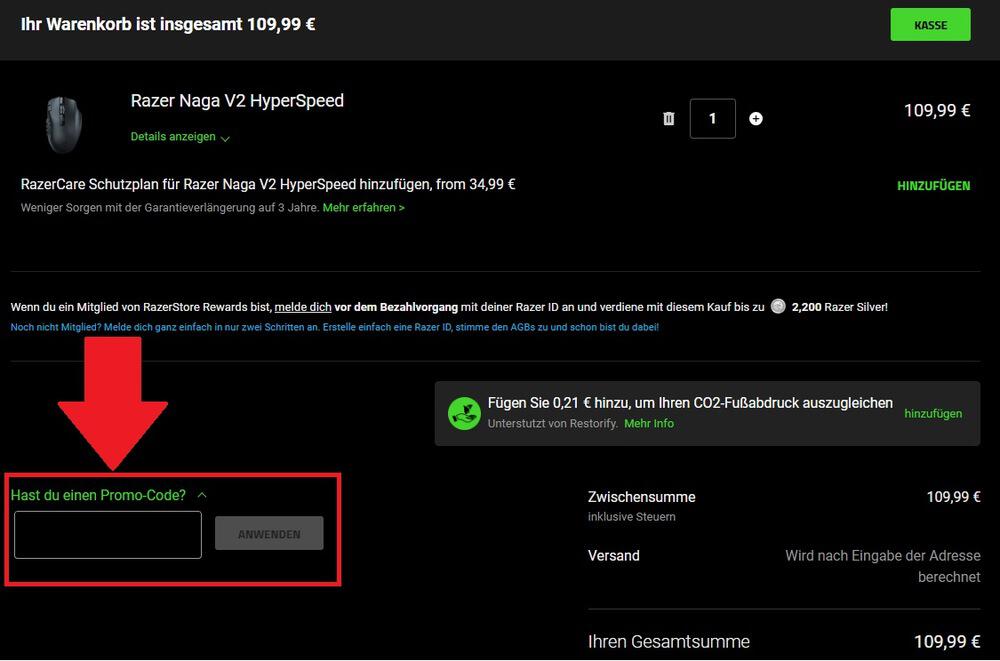Click the quantity field showing 1
Screen dimensions: 1000x661
pos(712,118)
